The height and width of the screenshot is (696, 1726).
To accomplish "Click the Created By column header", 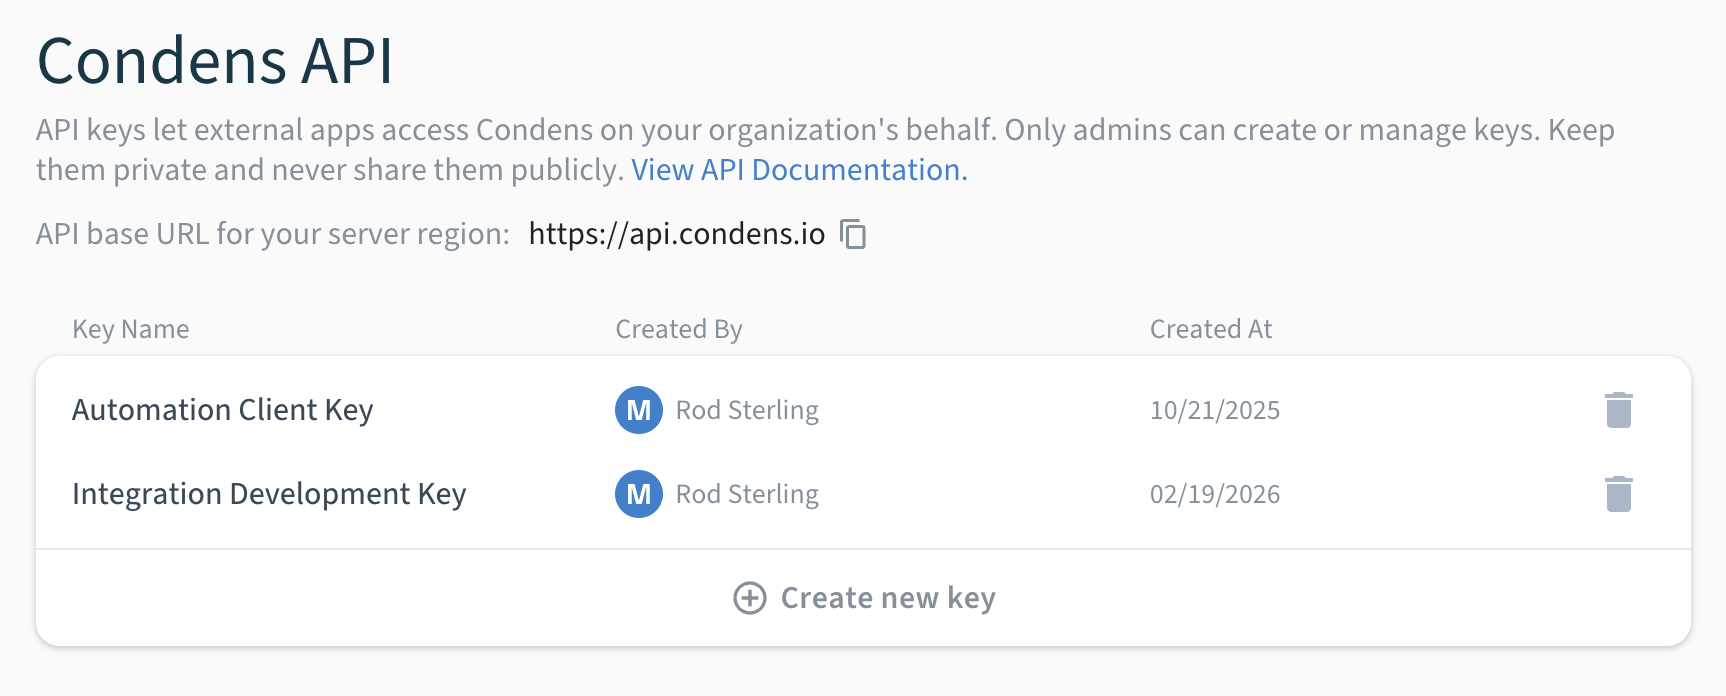I will point(679,329).
